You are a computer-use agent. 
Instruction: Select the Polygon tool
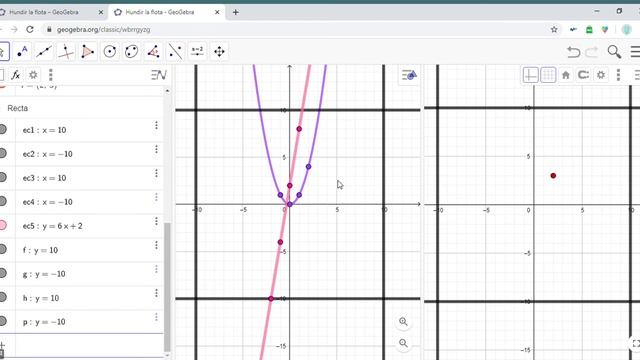[87, 52]
